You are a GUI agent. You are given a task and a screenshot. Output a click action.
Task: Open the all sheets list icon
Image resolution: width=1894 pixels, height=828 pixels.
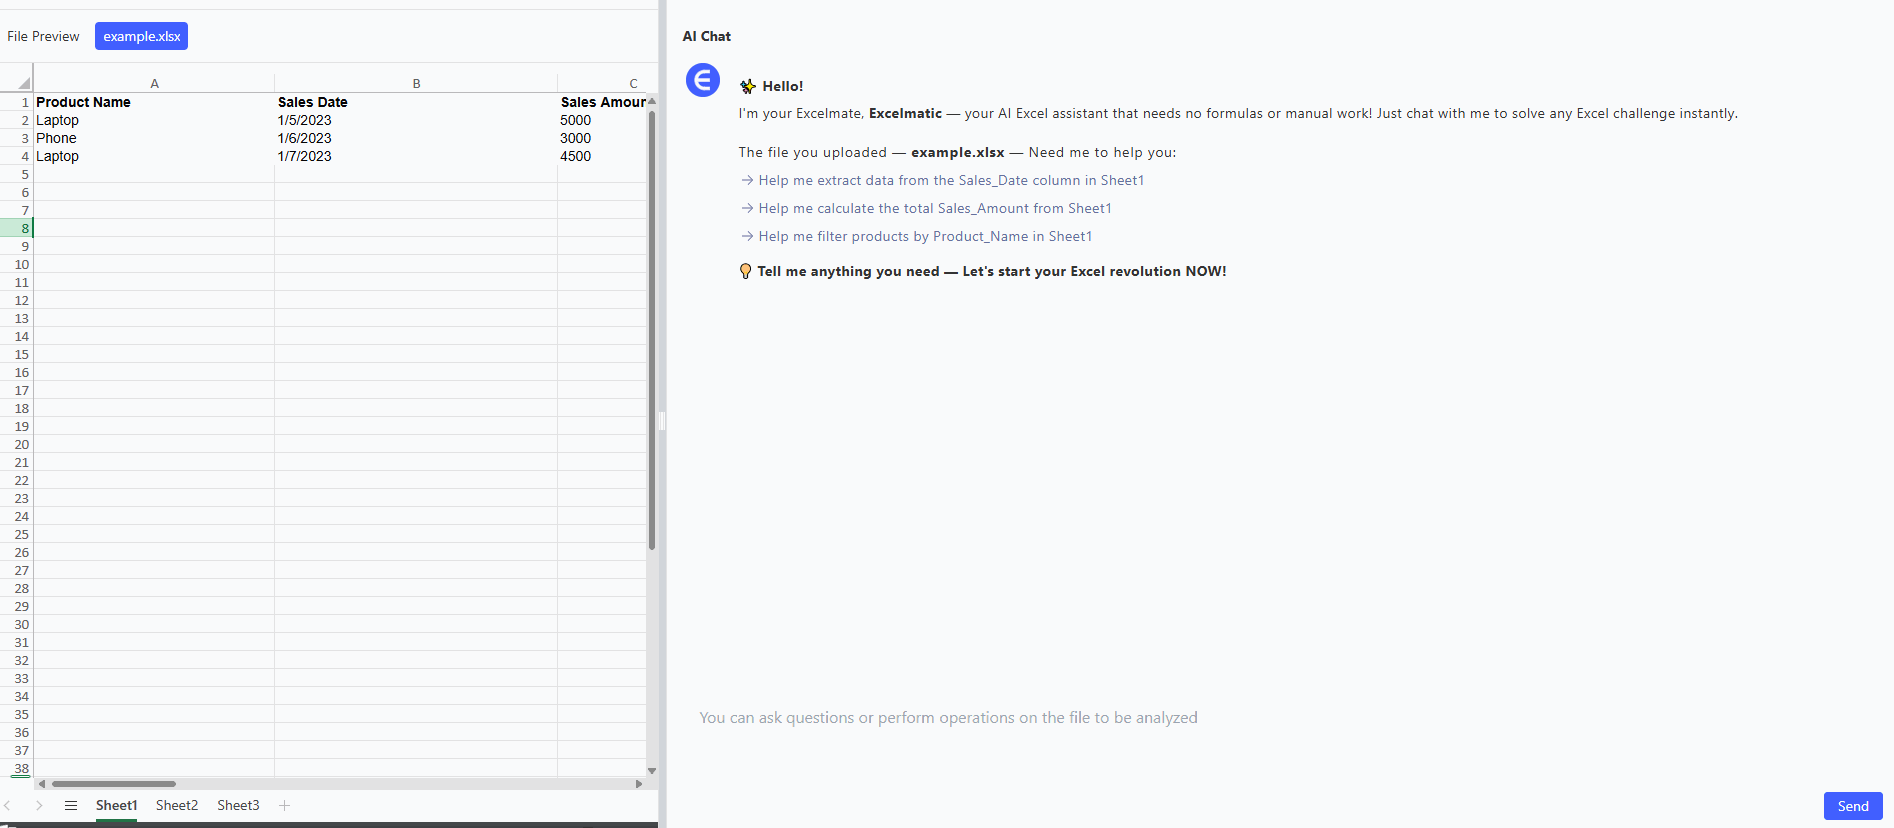pyautogui.click(x=71, y=805)
